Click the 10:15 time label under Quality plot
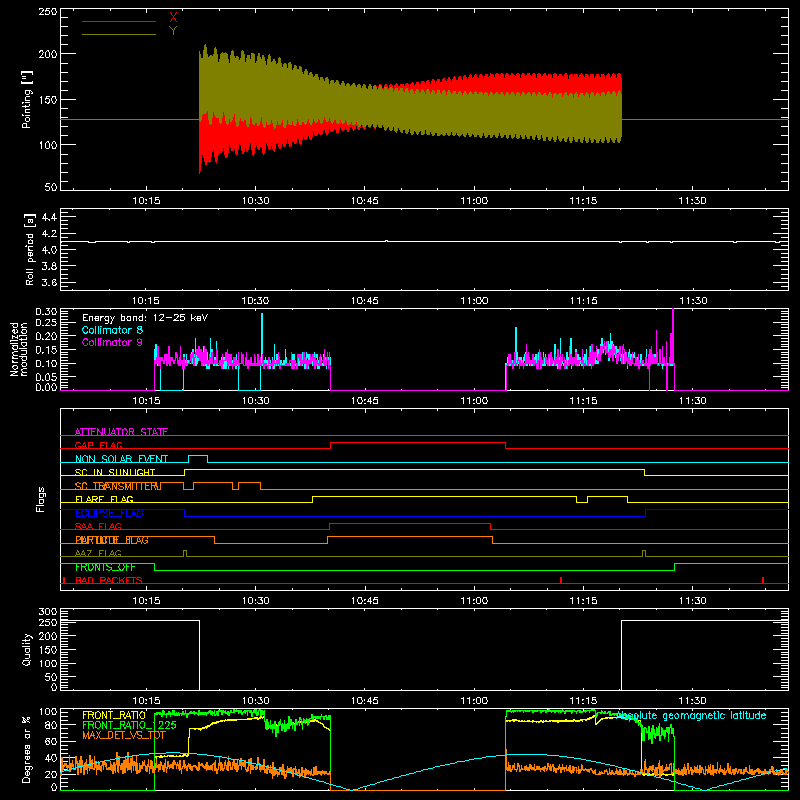The width and height of the screenshot is (800, 800). tap(146, 701)
